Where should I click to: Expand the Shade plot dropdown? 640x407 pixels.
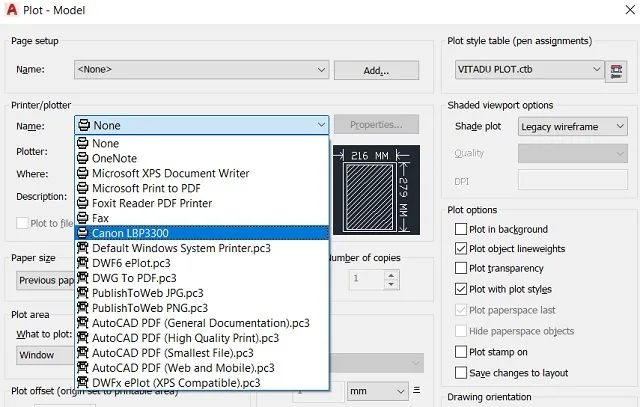571,127
